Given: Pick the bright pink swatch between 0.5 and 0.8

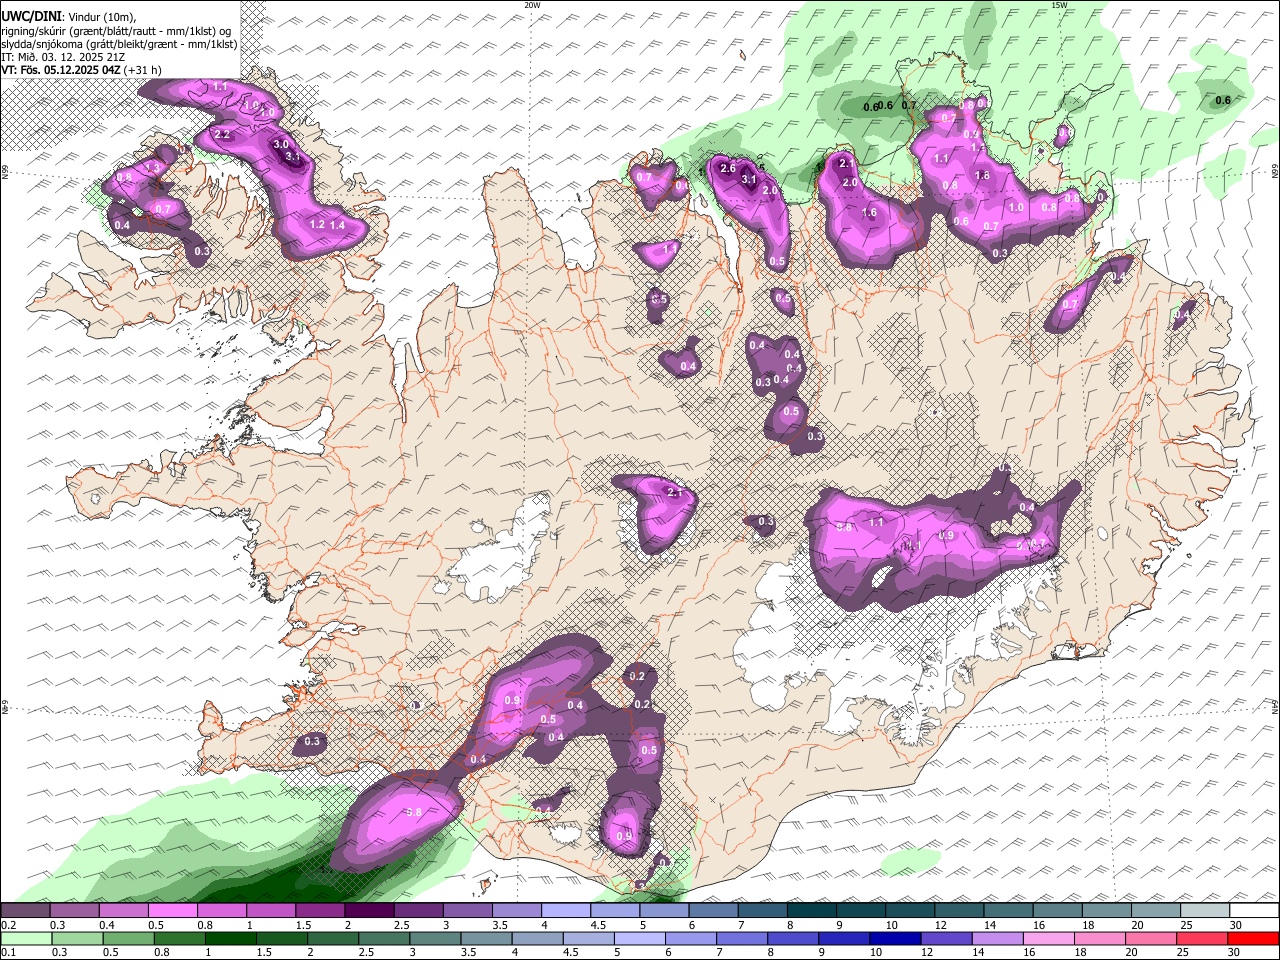Looking at the screenshot, I should point(172,910).
